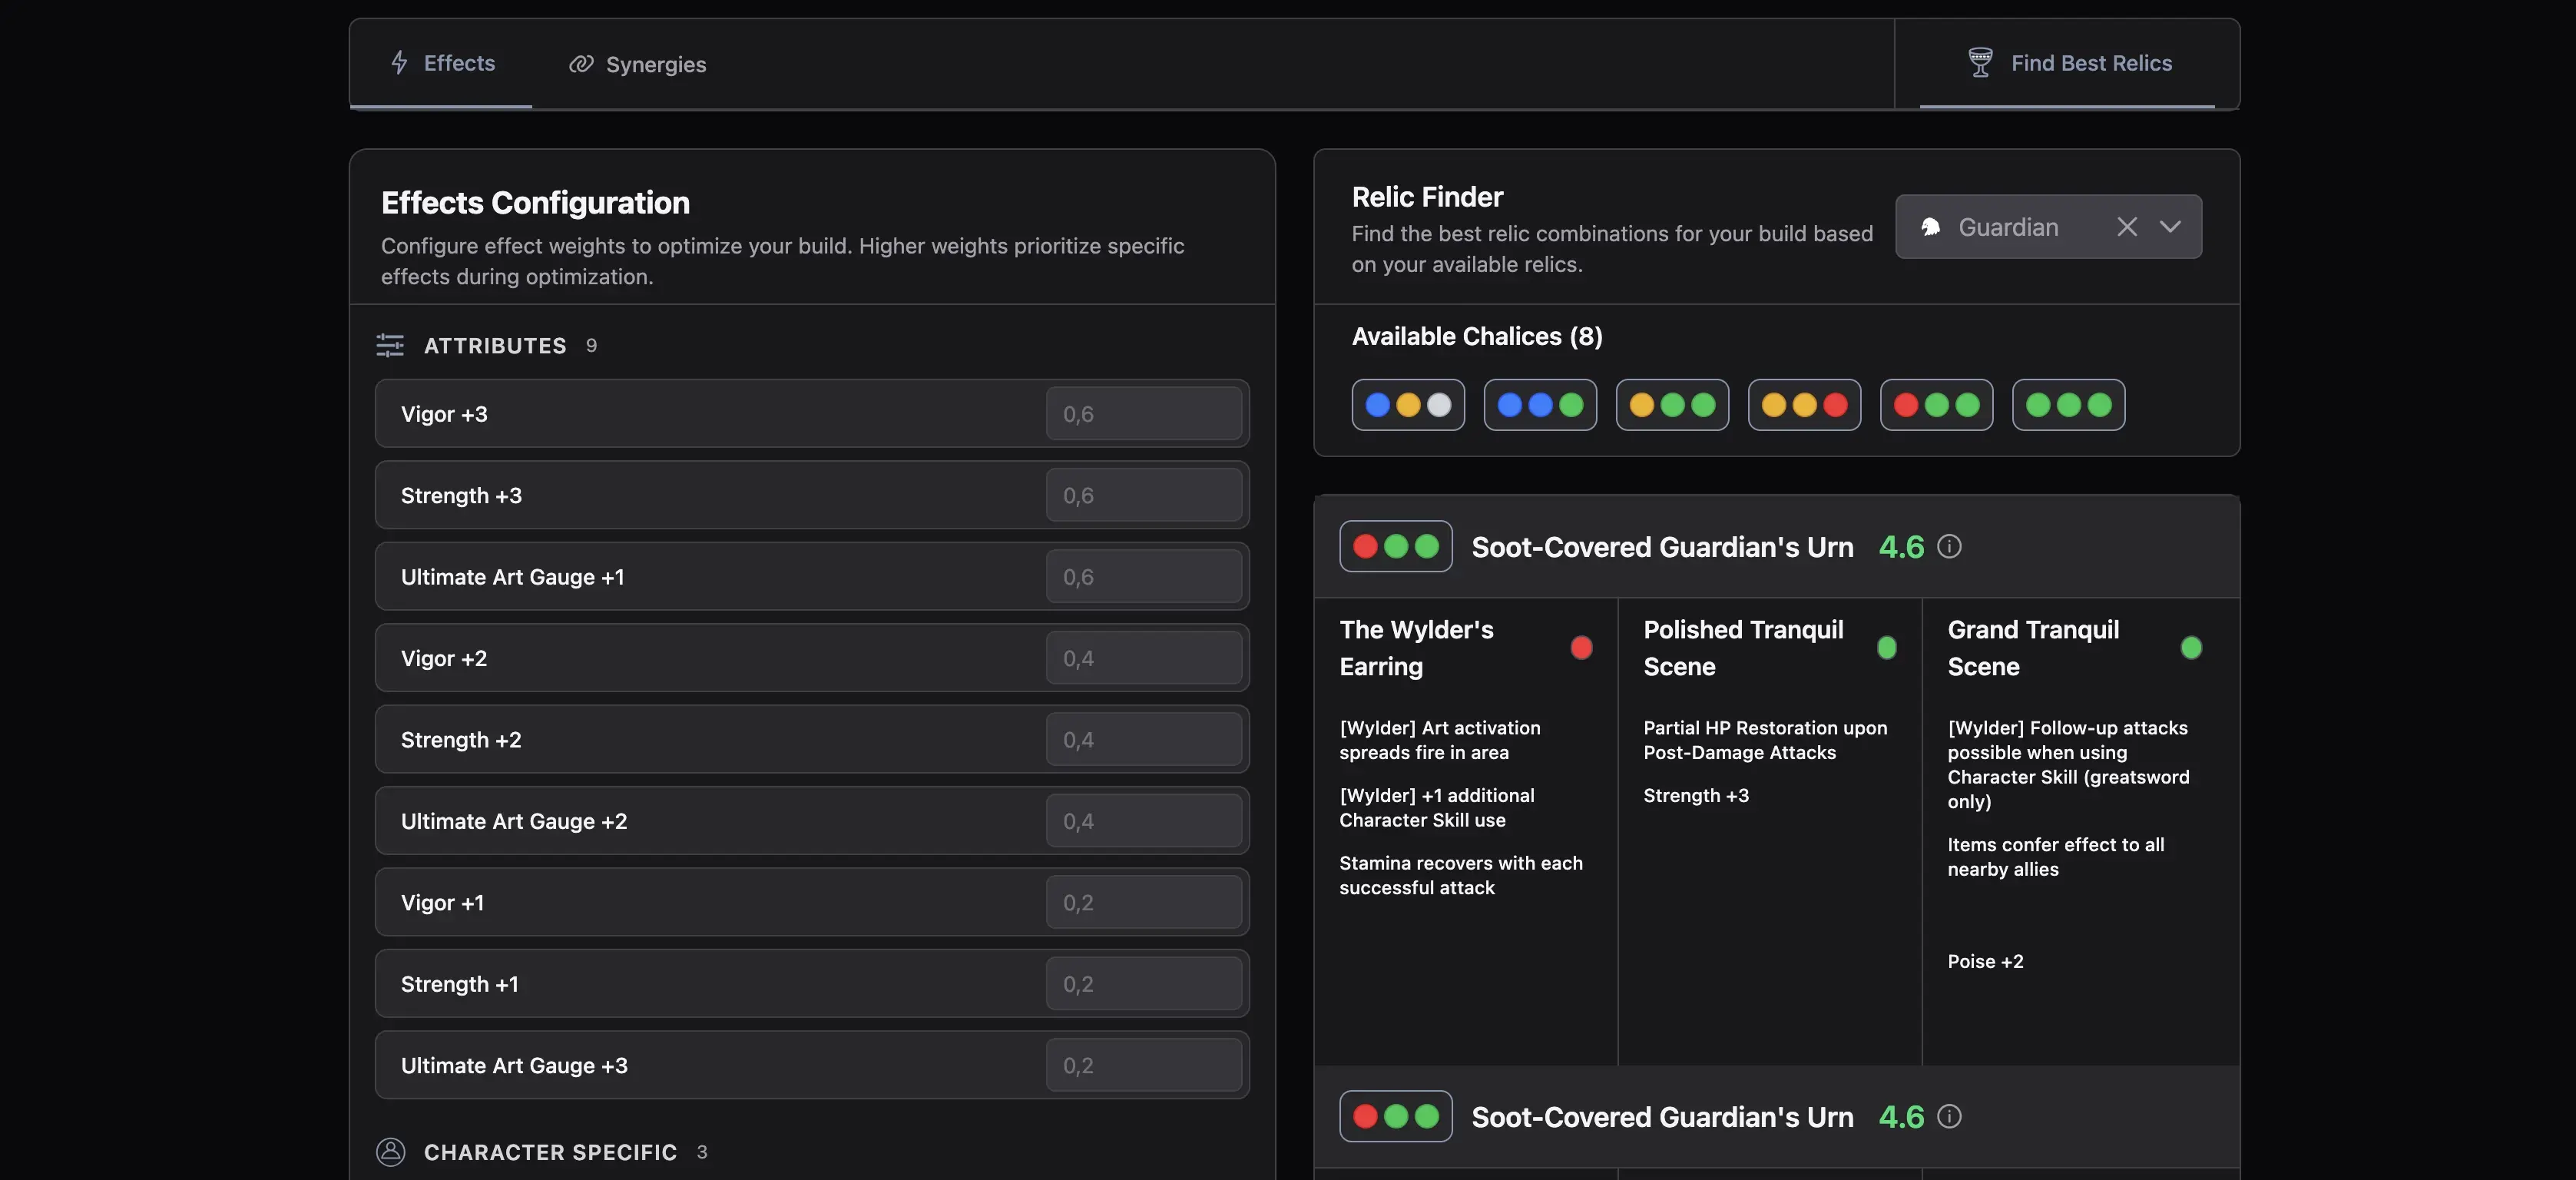Screen dimensions: 2576x1180
Task: Switch to the Synergies tab
Action: click(x=637, y=64)
